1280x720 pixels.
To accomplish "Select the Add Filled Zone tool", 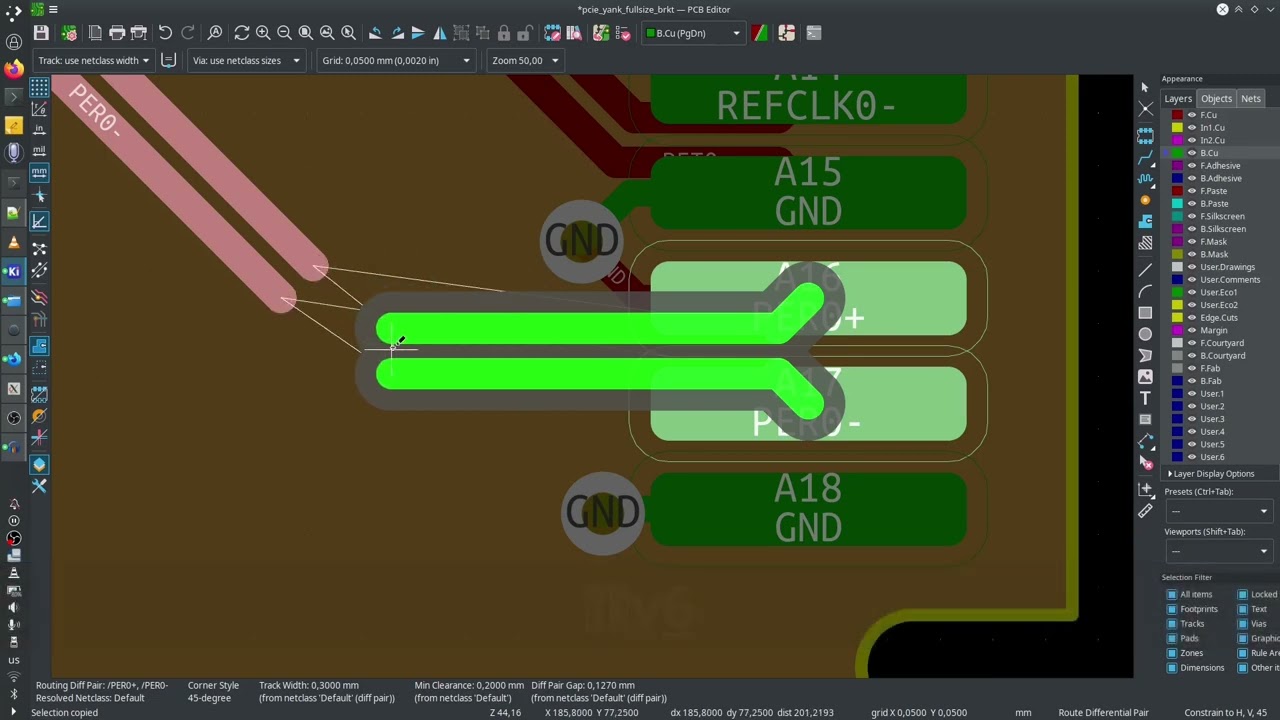I will coord(1145,221).
